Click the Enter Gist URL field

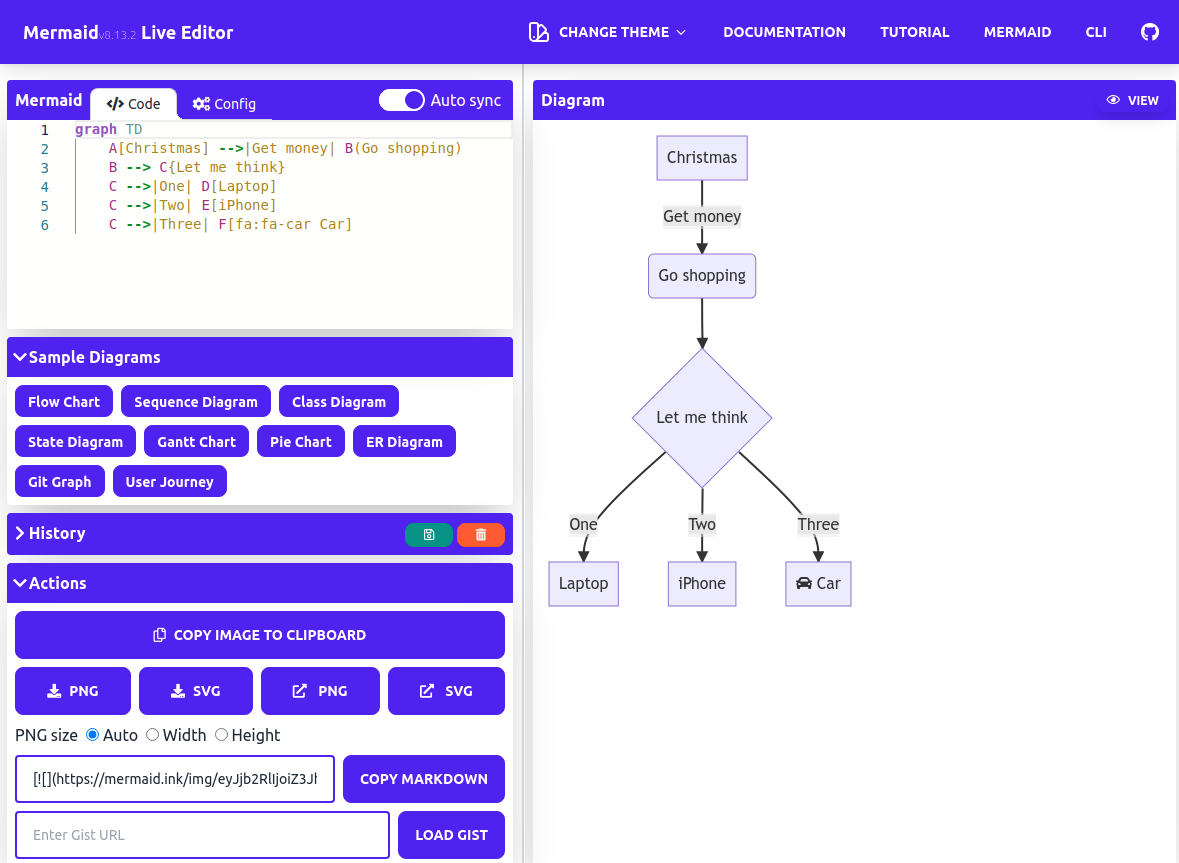point(202,835)
